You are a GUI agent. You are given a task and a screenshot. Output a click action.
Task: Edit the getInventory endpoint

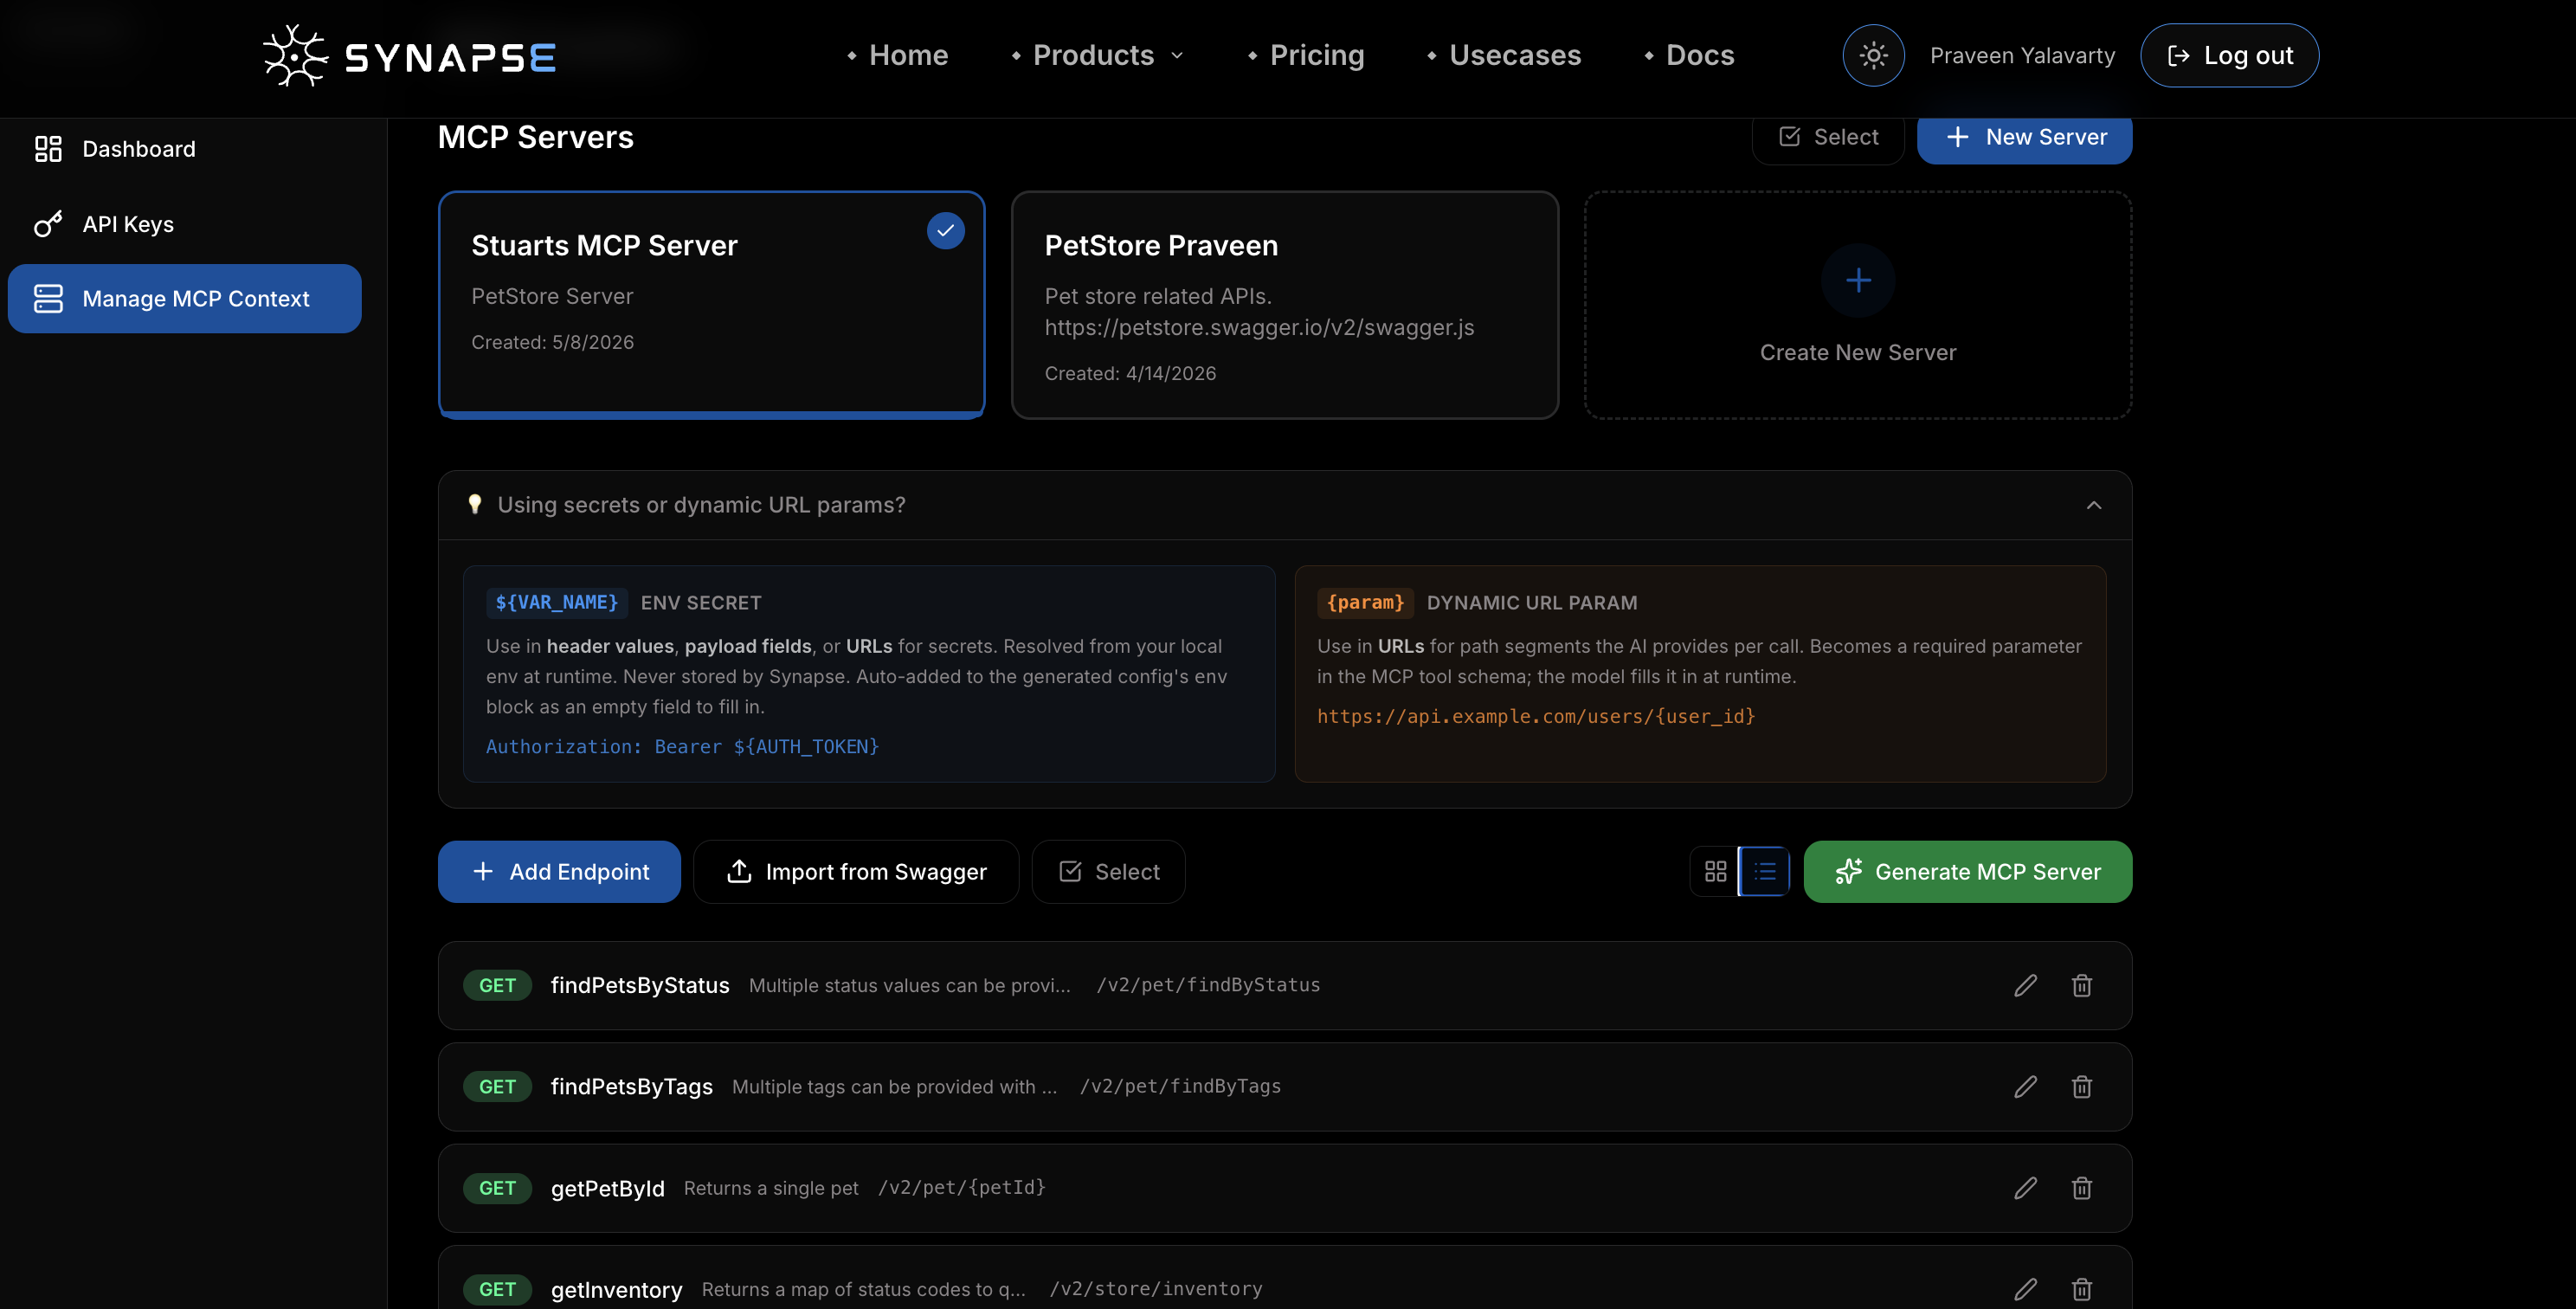pos(2025,1289)
